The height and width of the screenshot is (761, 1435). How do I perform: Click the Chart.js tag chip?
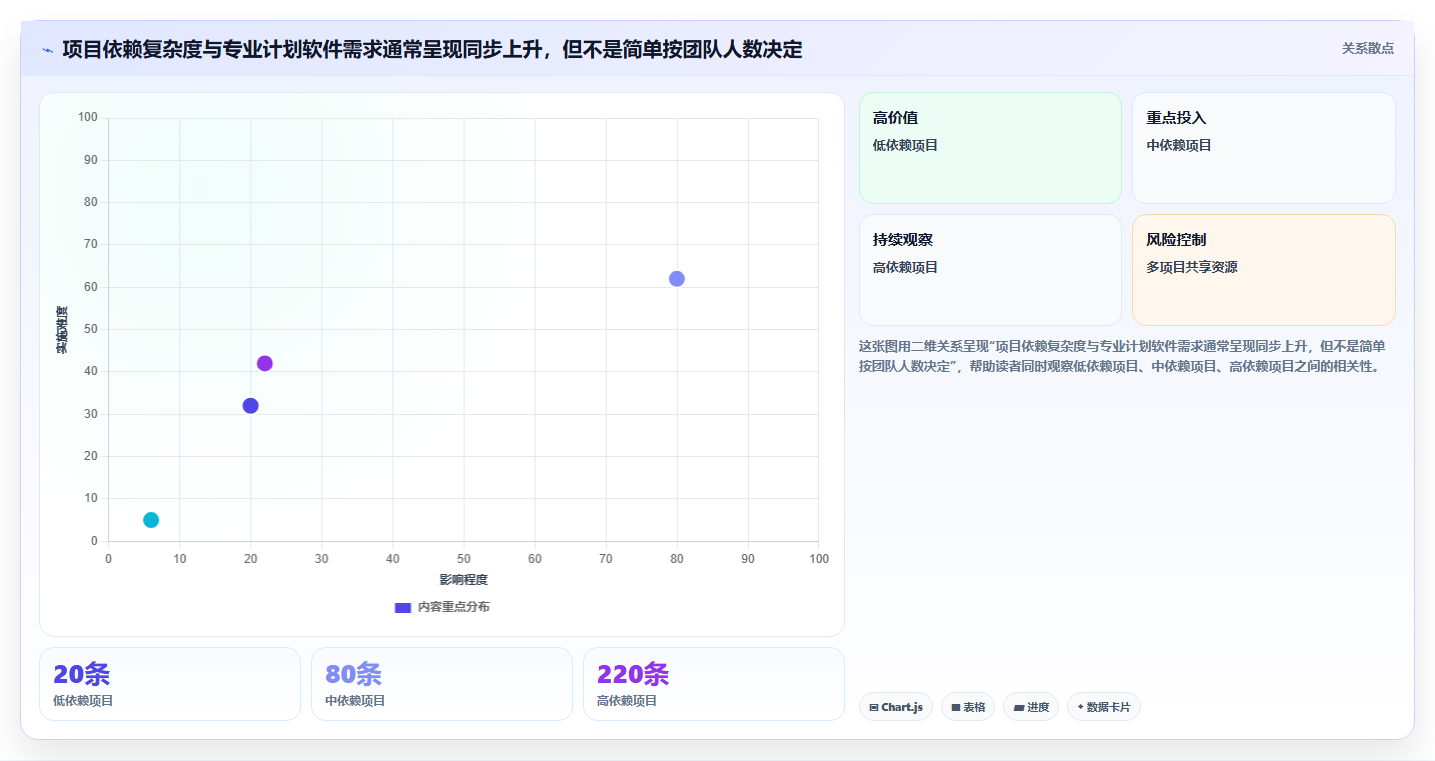click(896, 707)
